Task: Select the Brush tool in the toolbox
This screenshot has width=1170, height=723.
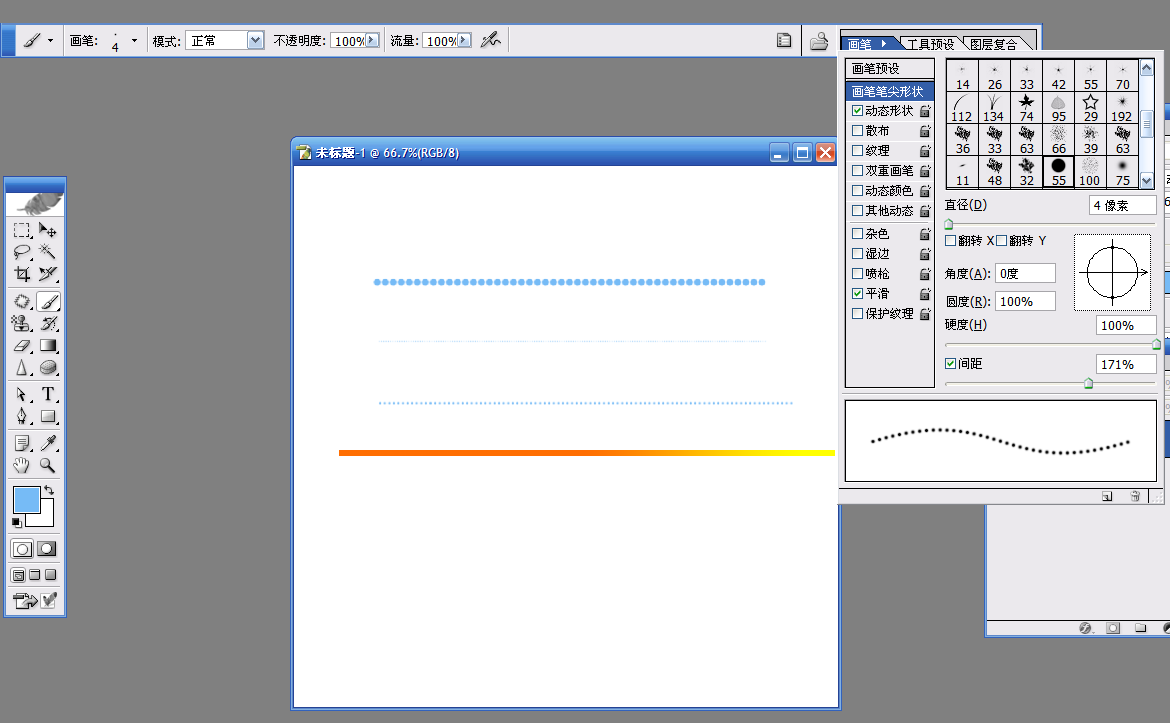Action: pyautogui.click(x=48, y=301)
